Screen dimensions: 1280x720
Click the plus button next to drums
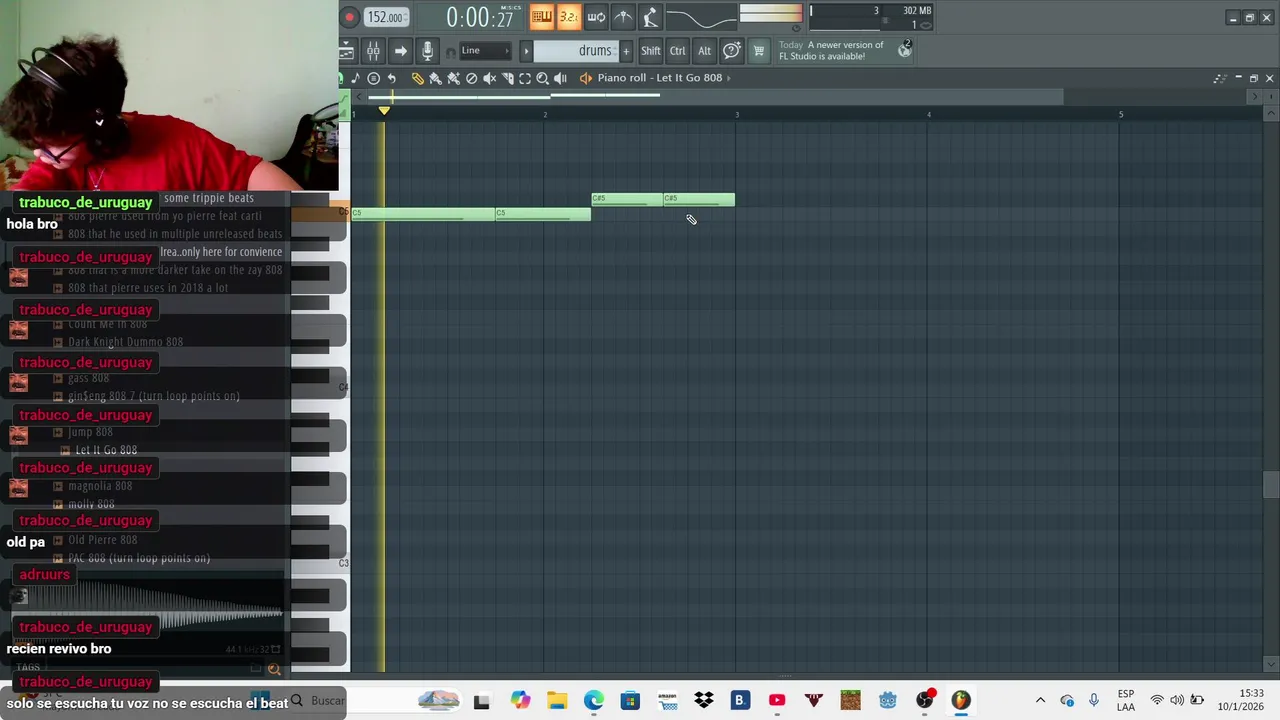point(627,51)
